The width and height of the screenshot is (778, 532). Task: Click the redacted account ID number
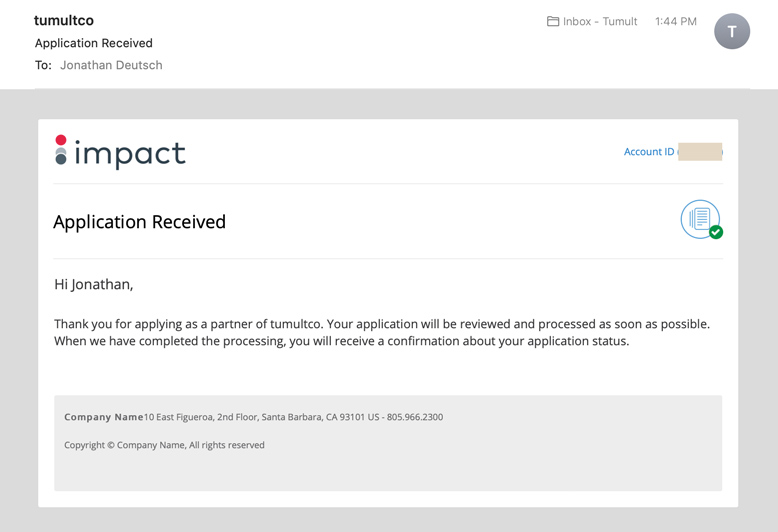(x=700, y=152)
